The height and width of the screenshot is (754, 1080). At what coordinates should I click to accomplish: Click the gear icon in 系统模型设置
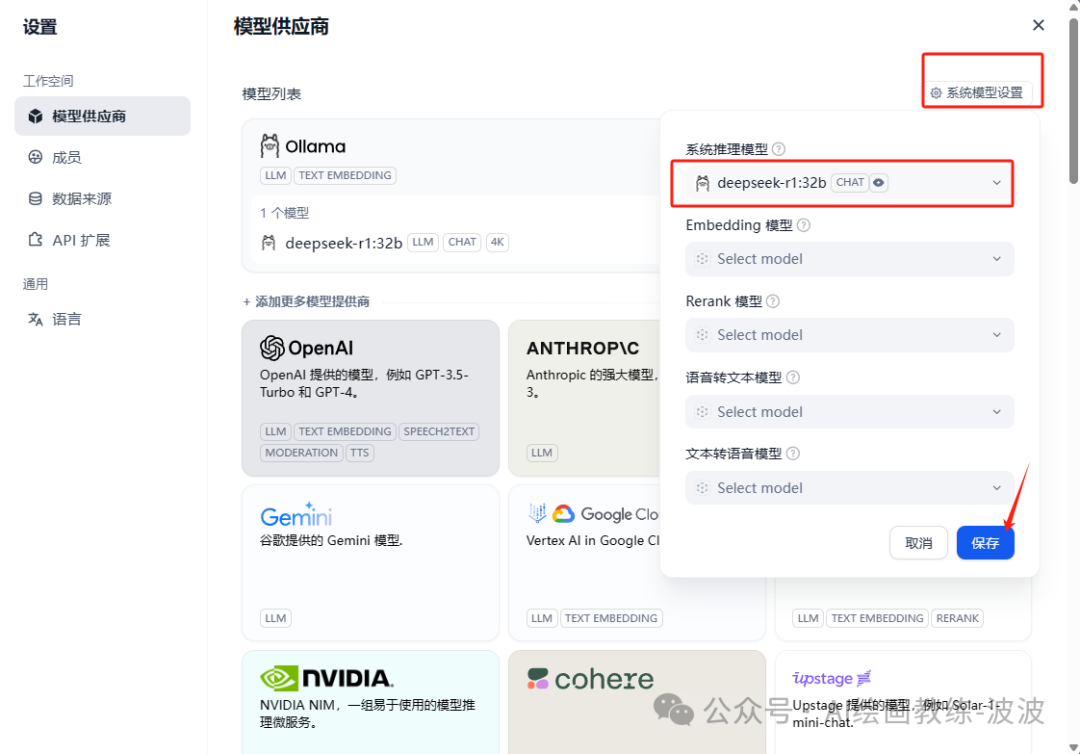pos(936,93)
